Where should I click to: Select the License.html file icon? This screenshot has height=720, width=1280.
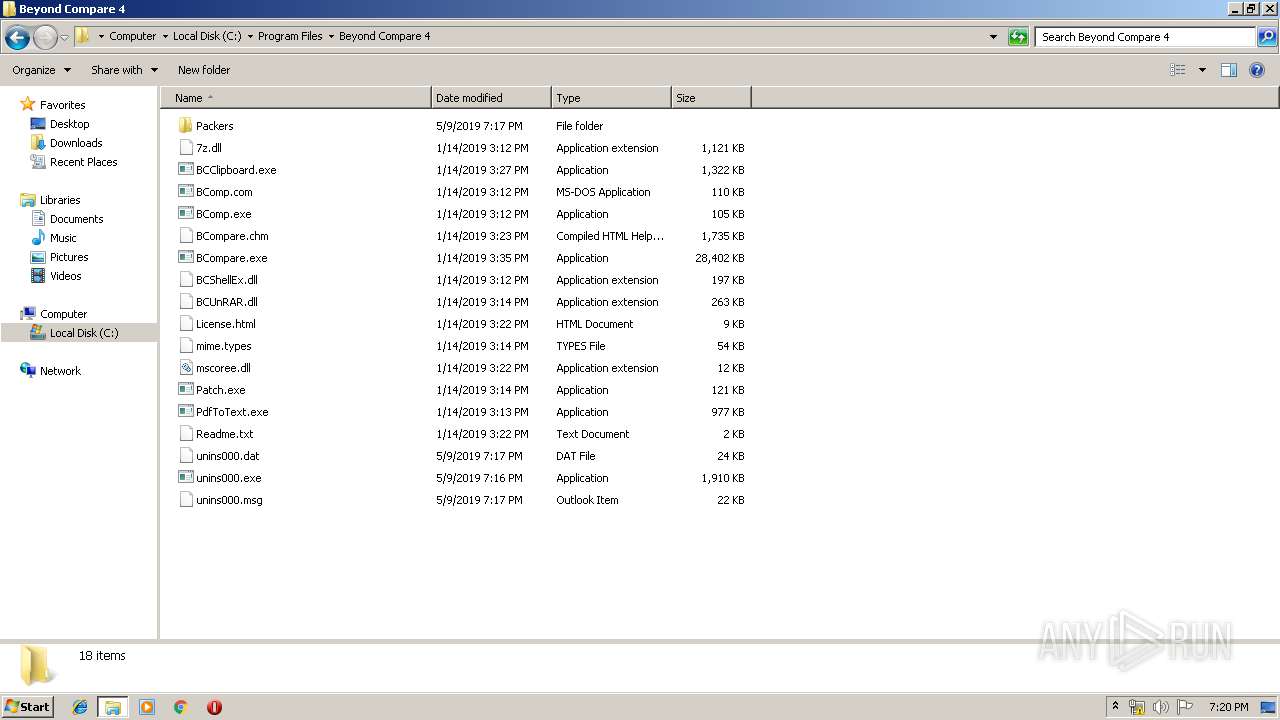tap(185, 324)
